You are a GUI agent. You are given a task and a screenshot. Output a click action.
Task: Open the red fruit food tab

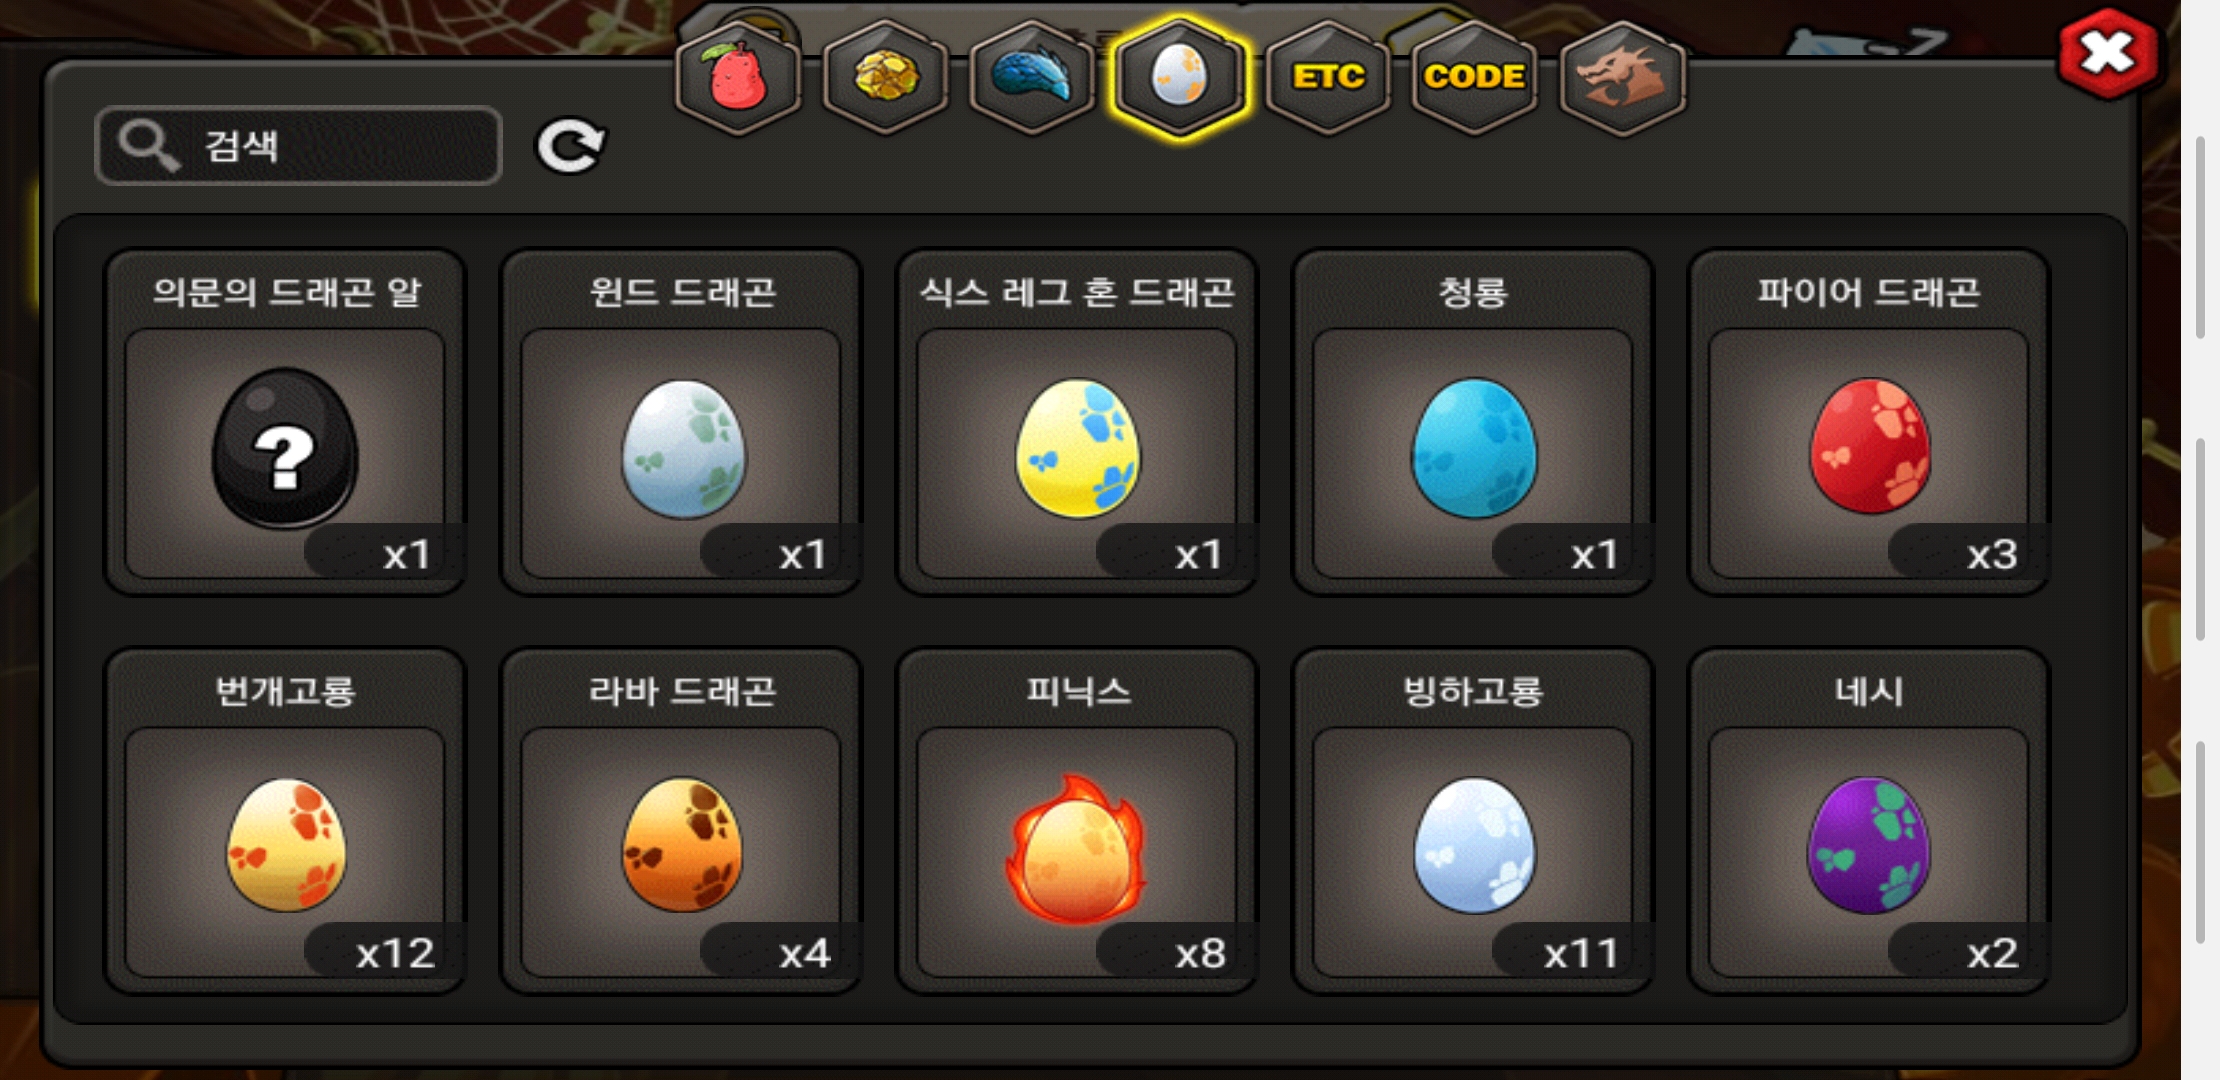[x=738, y=77]
